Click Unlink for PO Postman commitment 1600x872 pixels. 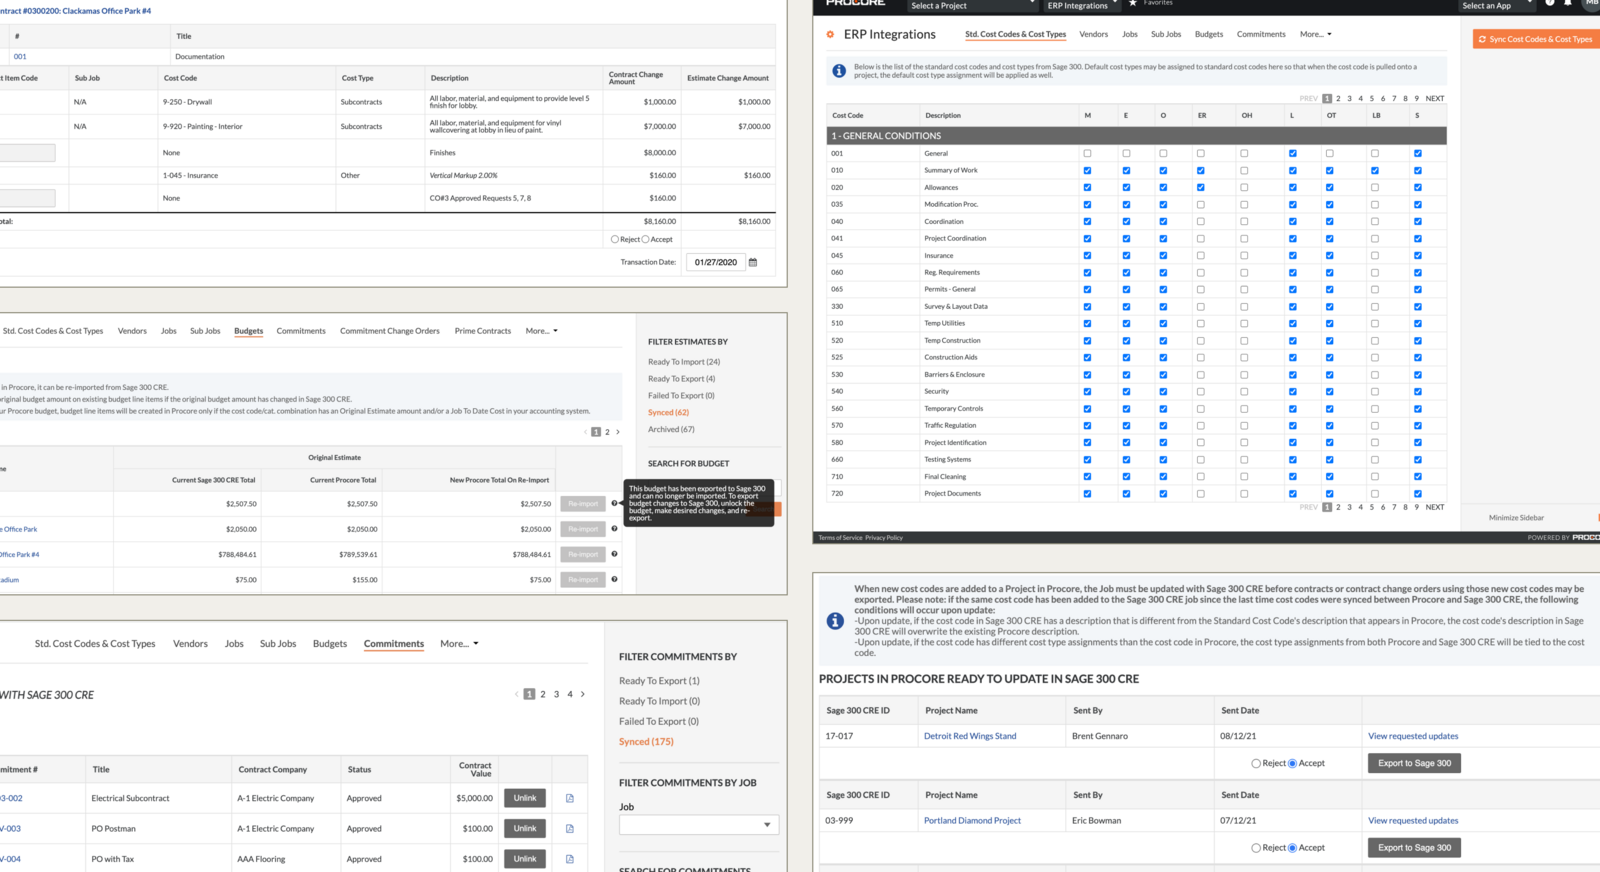point(525,828)
